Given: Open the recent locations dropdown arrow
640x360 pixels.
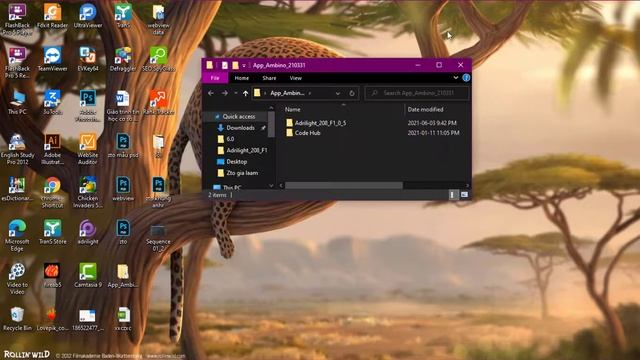Looking at the screenshot, I should (236, 93).
